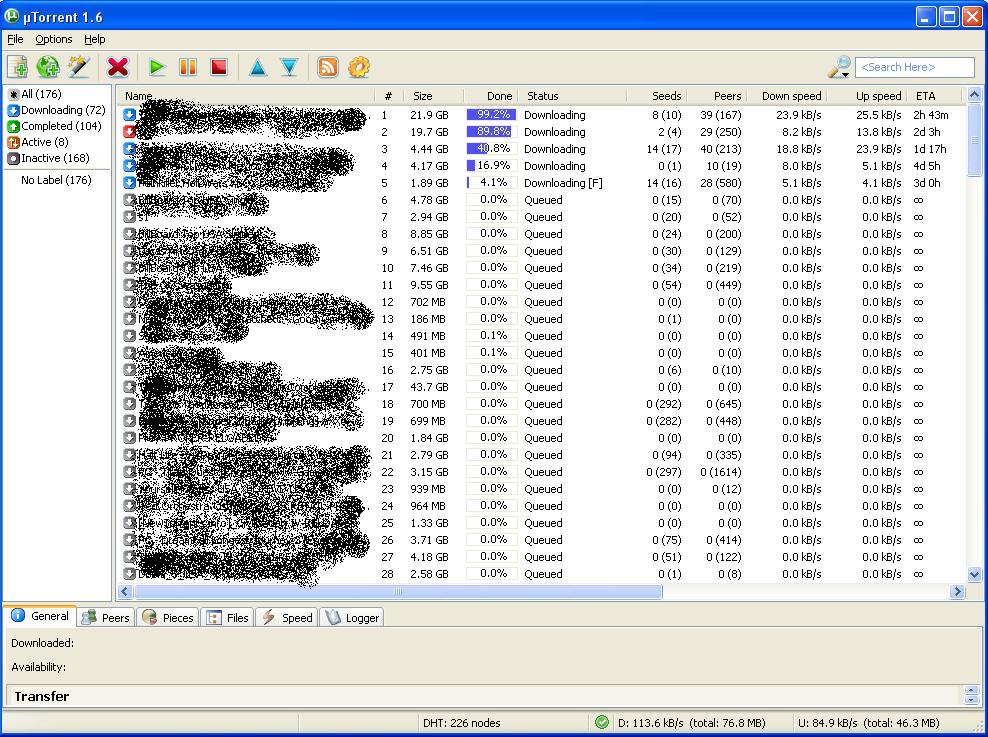Sort by Peers column header

(716, 96)
